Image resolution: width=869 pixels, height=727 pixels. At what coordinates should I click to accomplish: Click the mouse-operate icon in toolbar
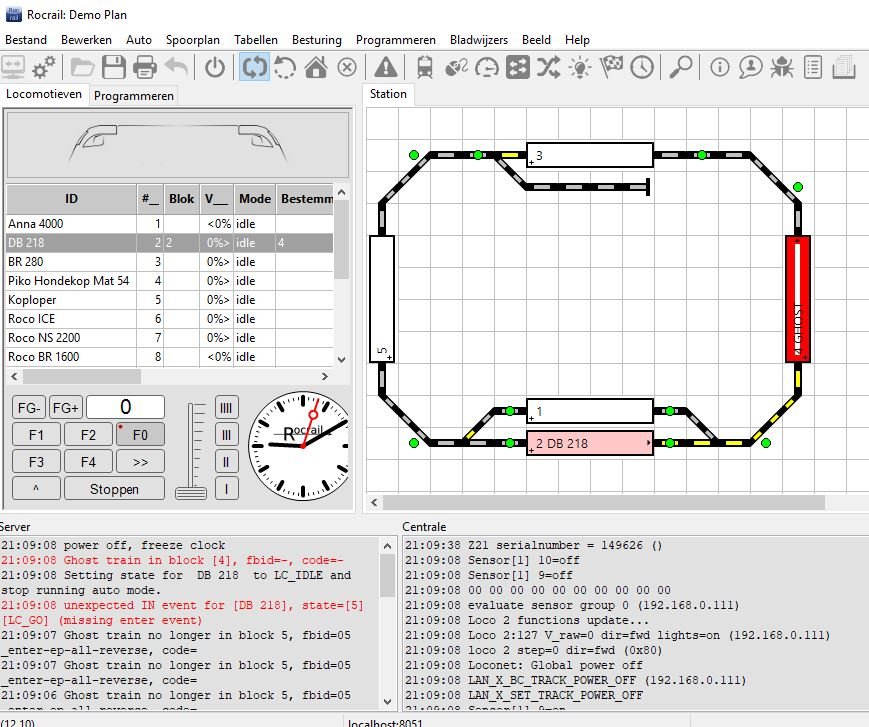[457, 68]
